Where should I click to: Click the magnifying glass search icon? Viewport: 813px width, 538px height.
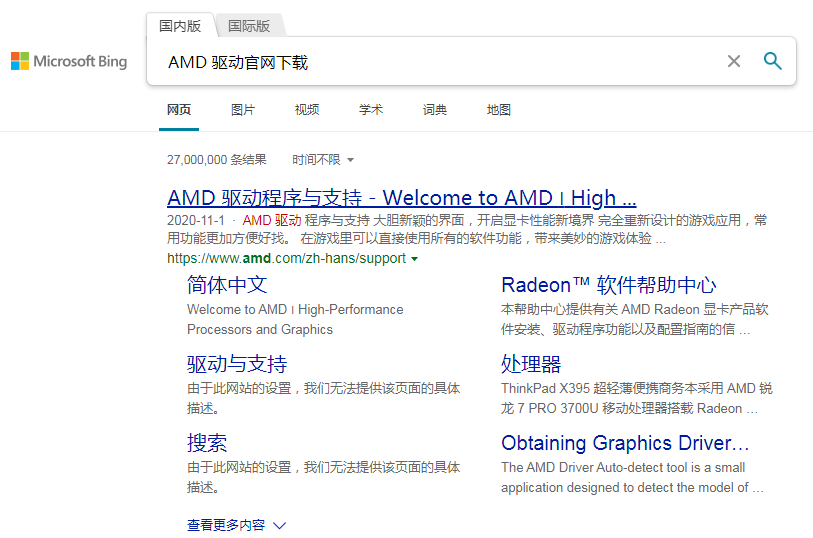coord(772,61)
